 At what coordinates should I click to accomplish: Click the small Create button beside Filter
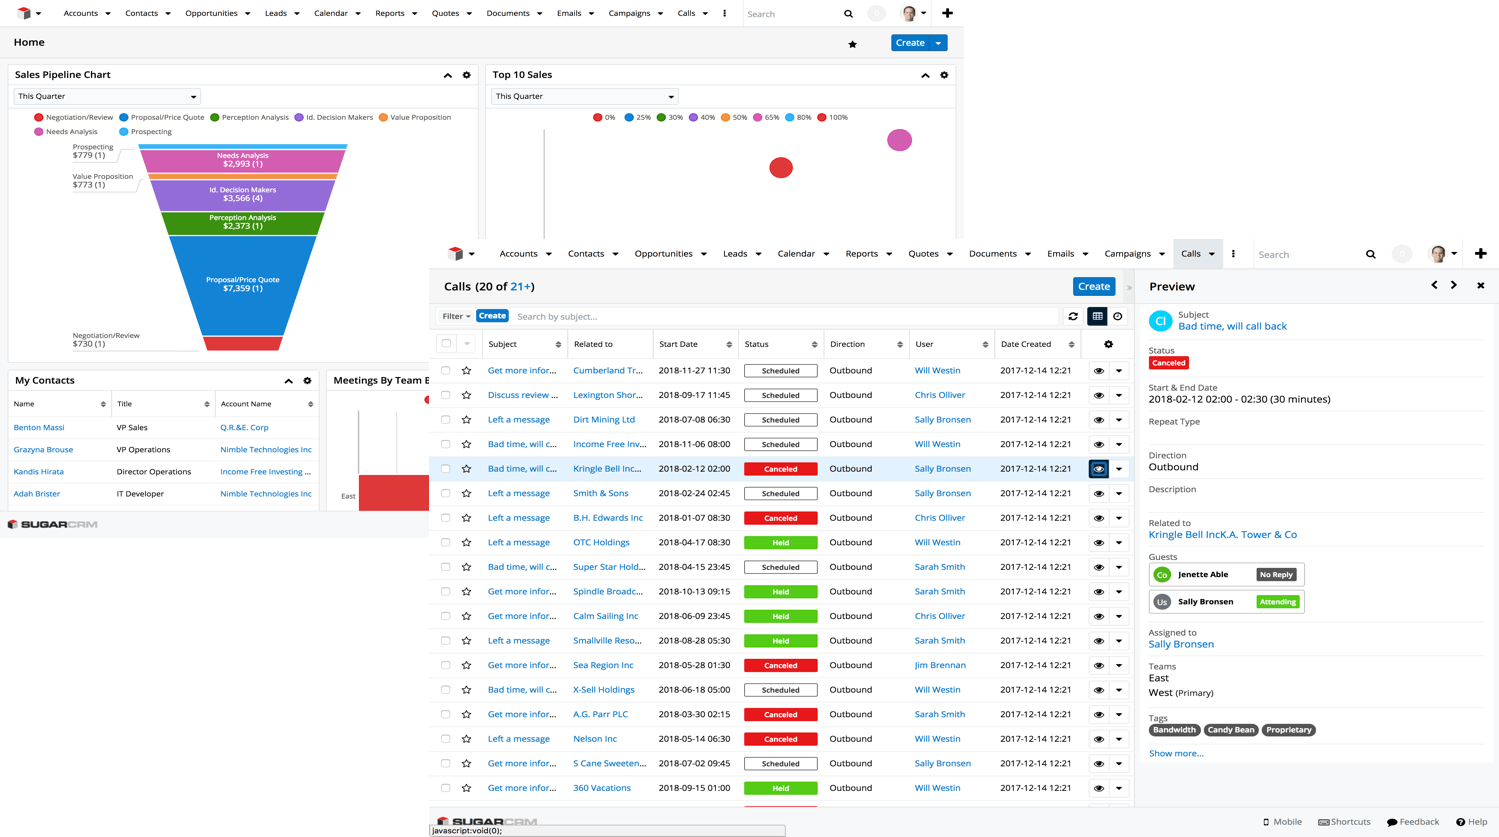coord(492,316)
